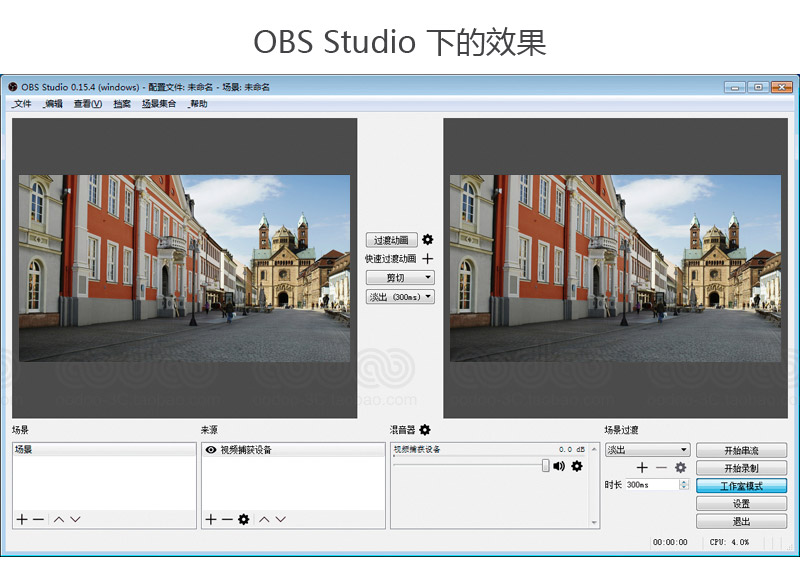Click the 时长 300ms duration field
The width and height of the screenshot is (800, 578).
point(652,485)
